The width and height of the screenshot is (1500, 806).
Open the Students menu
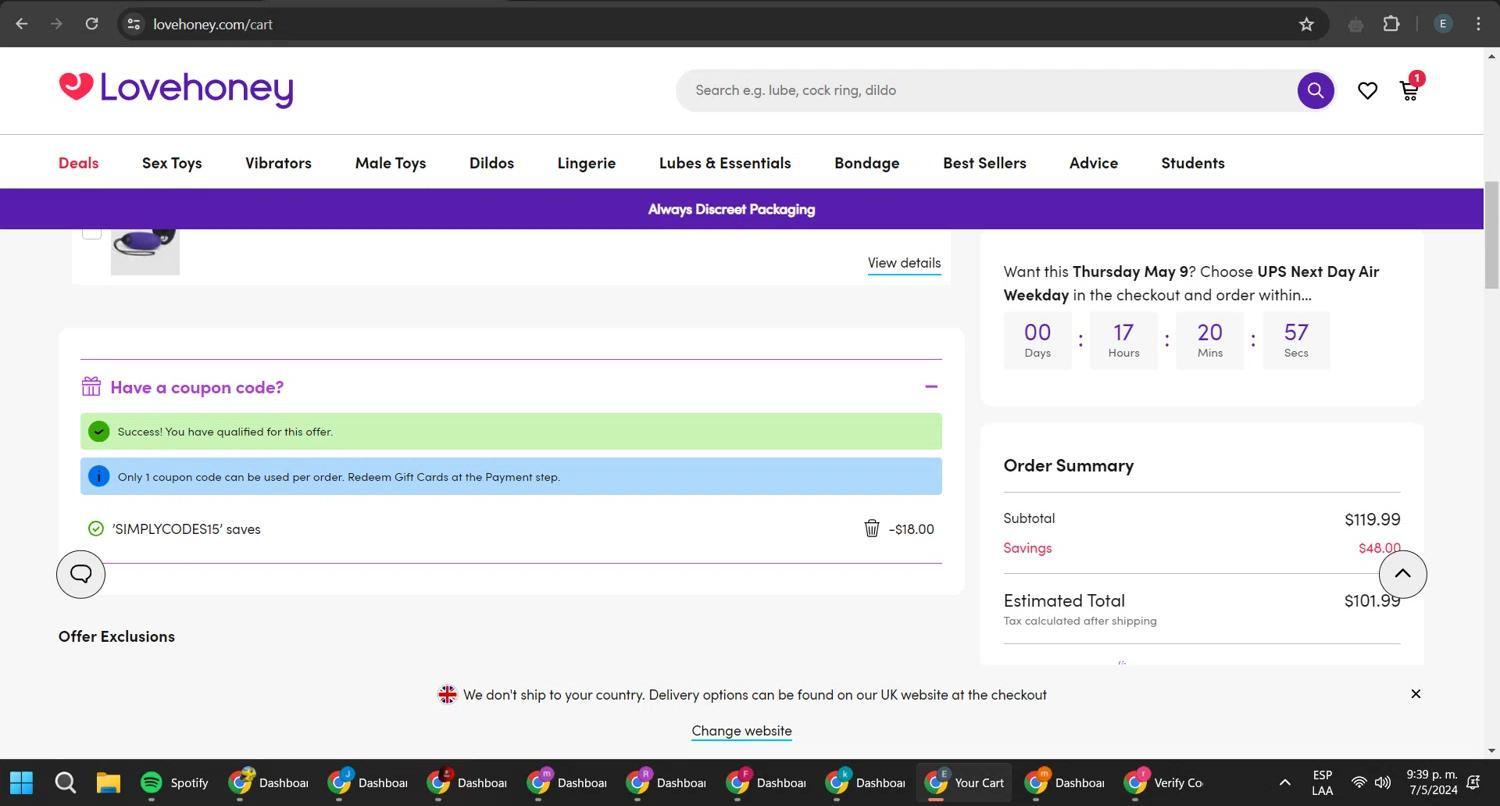1192,162
